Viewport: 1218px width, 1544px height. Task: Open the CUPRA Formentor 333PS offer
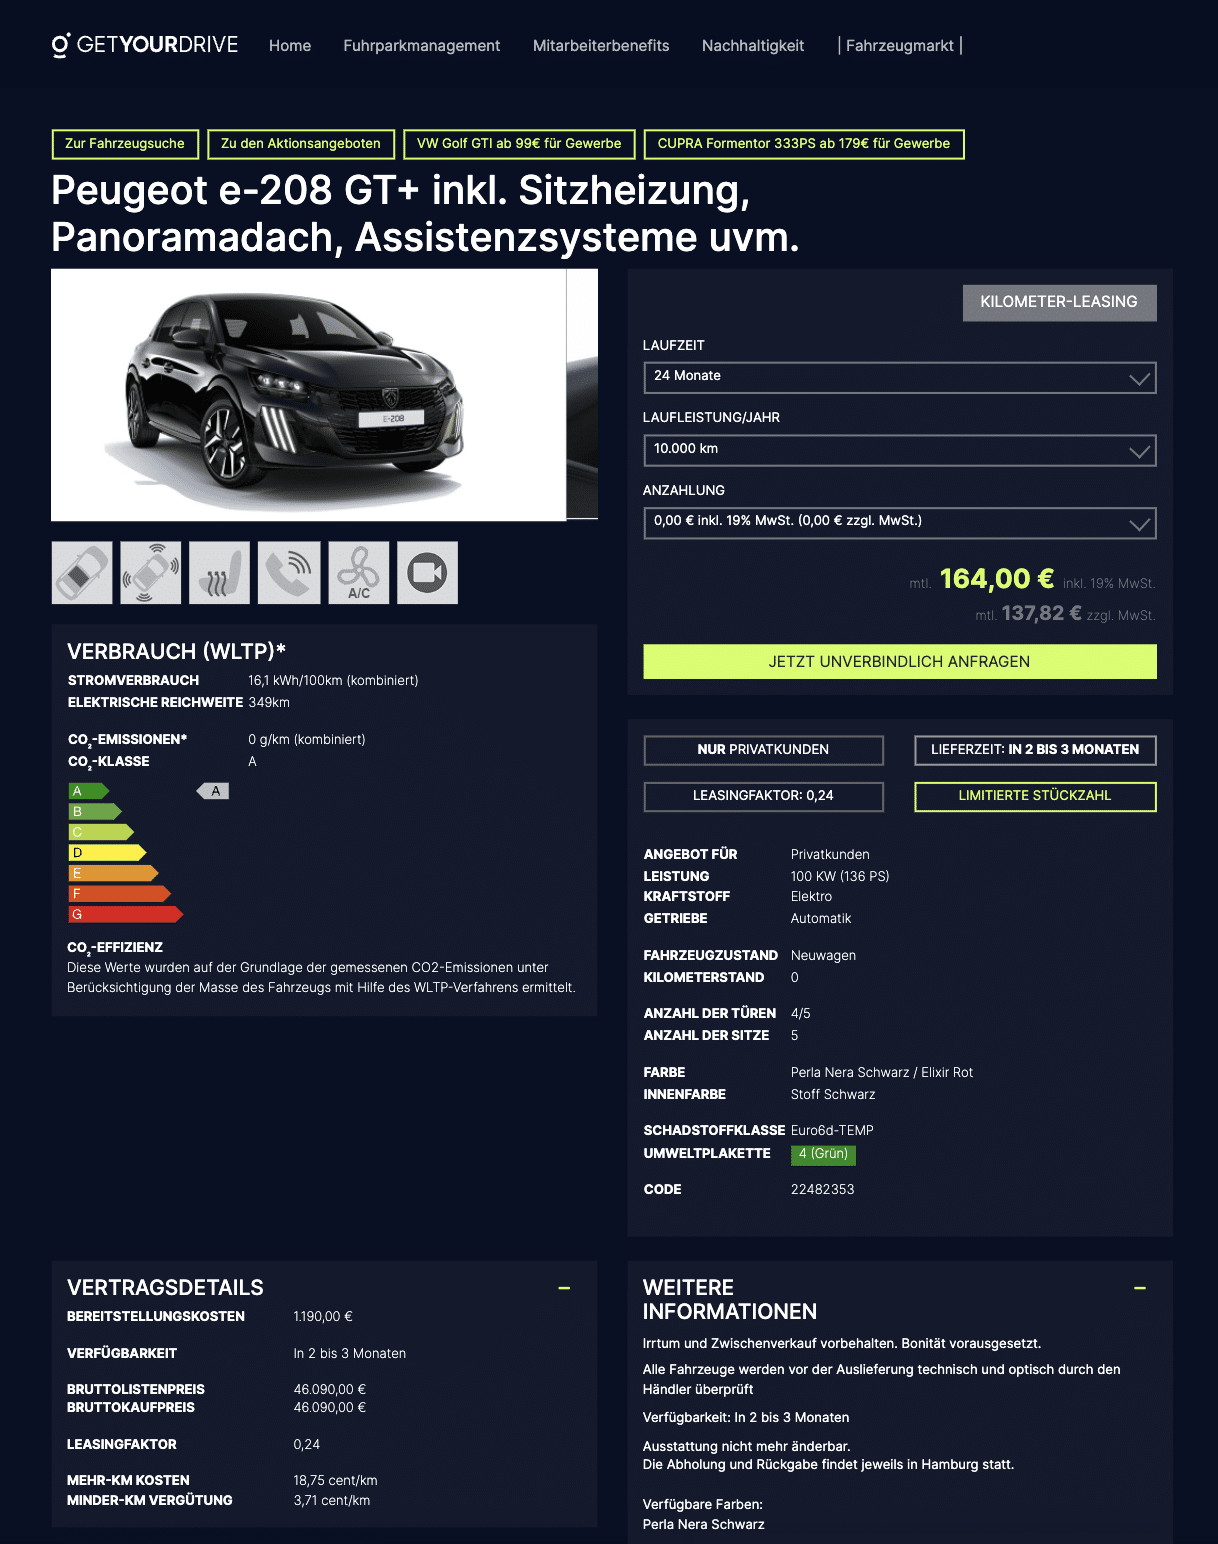[804, 144]
